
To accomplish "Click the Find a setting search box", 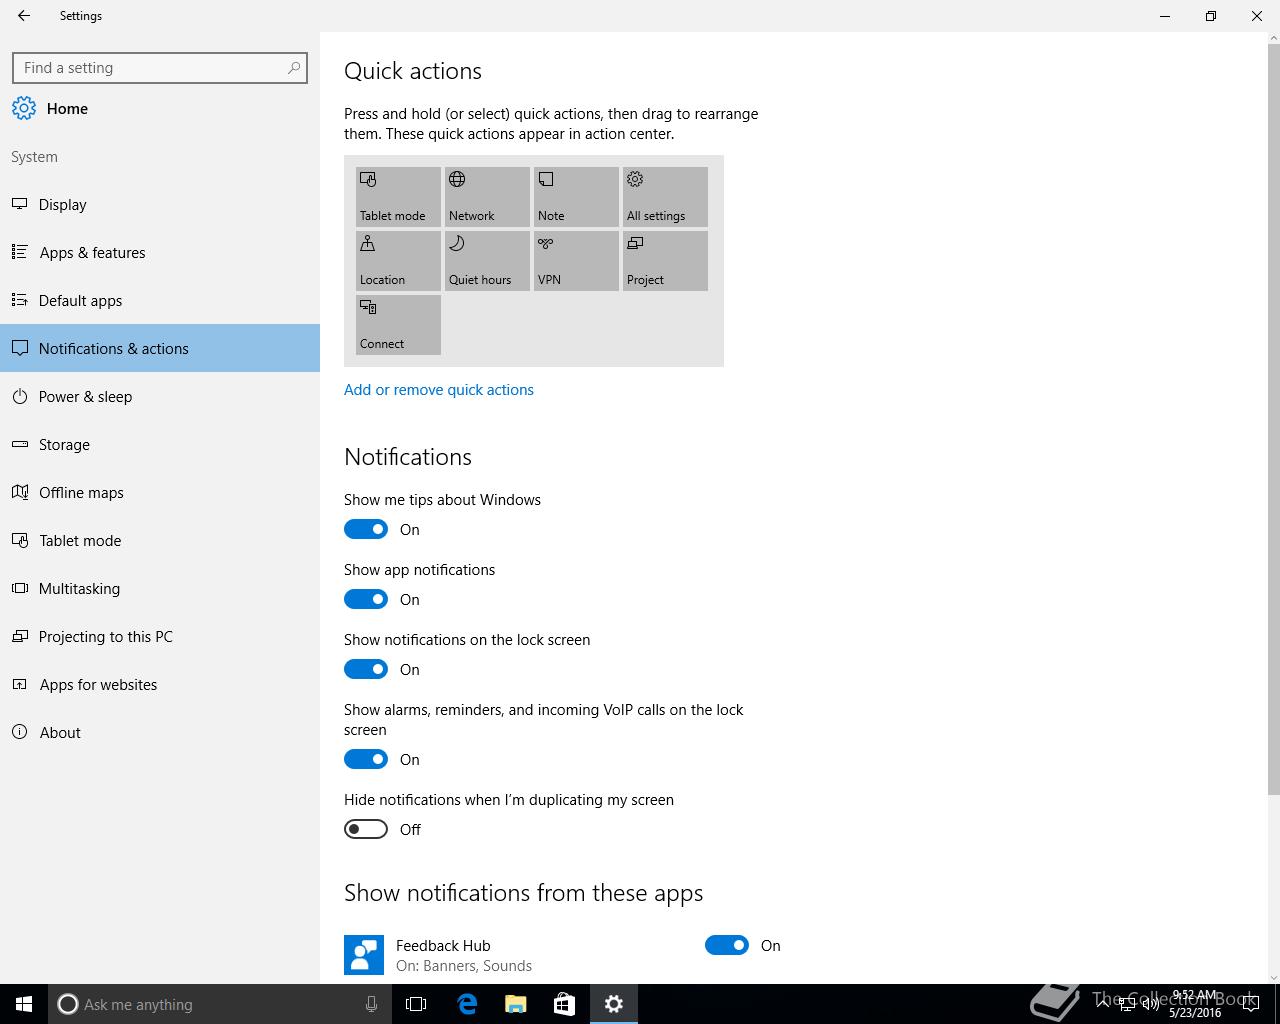I will pyautogui.click(x=160, y=68).
